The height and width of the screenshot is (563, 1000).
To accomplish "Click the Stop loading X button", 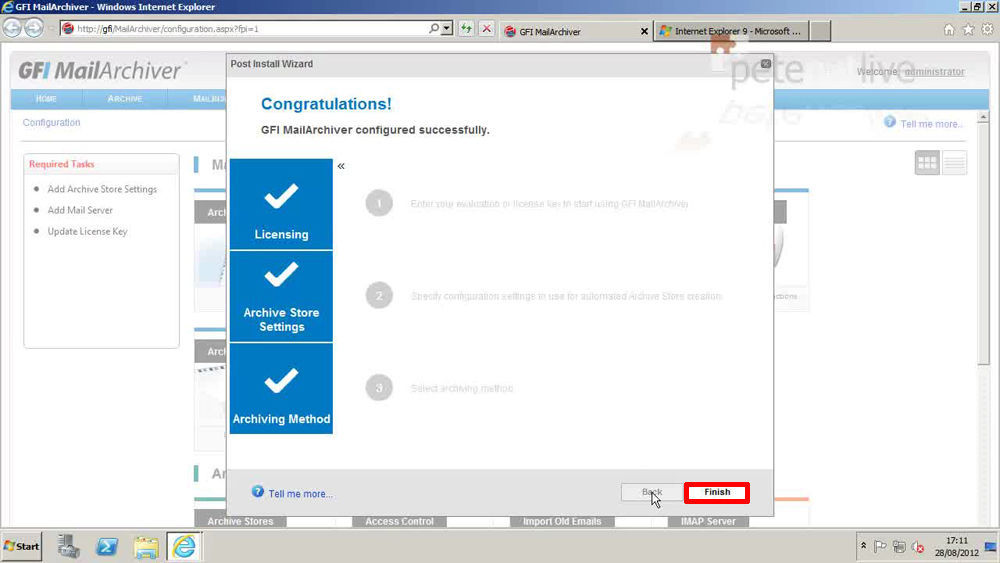I will (x=487, y=29).
